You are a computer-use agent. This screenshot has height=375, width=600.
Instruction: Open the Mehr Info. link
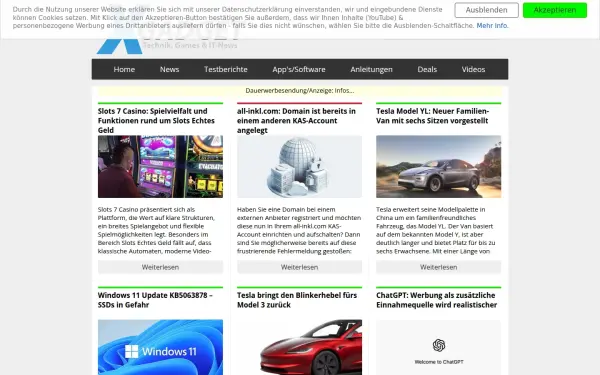coord(492,26)
